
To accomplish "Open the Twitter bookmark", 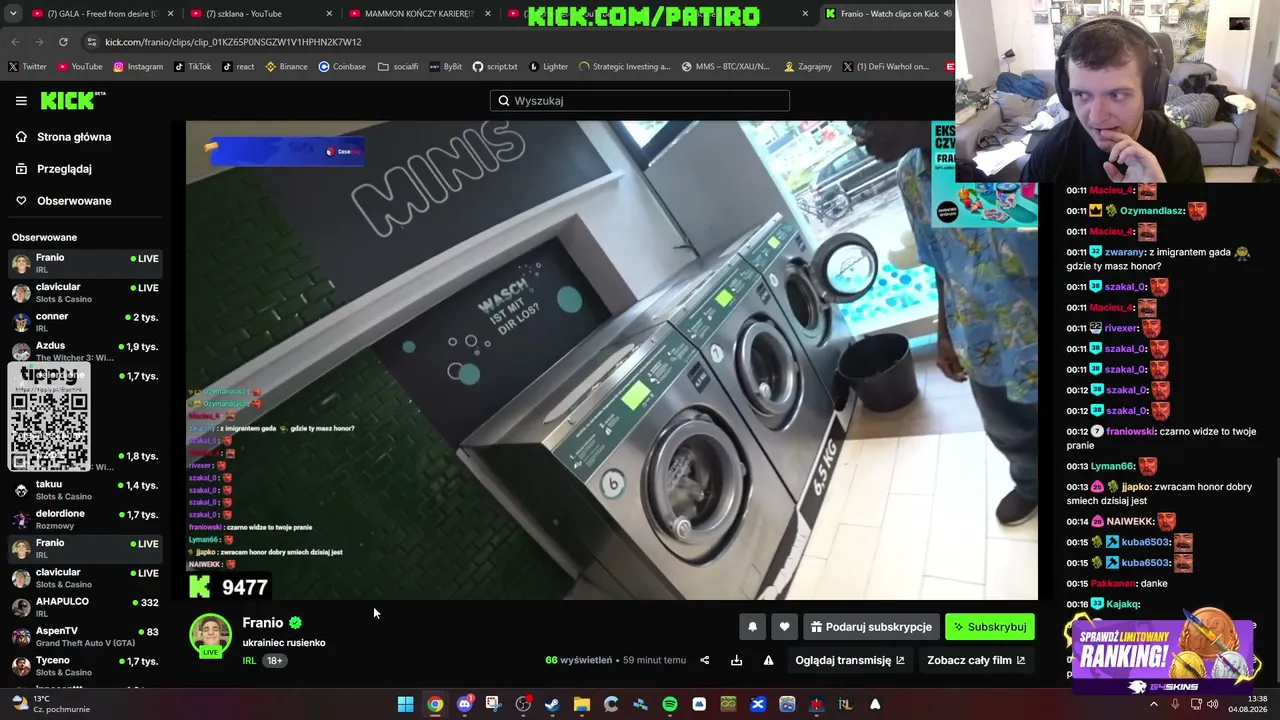I will [x=27, y=67].
